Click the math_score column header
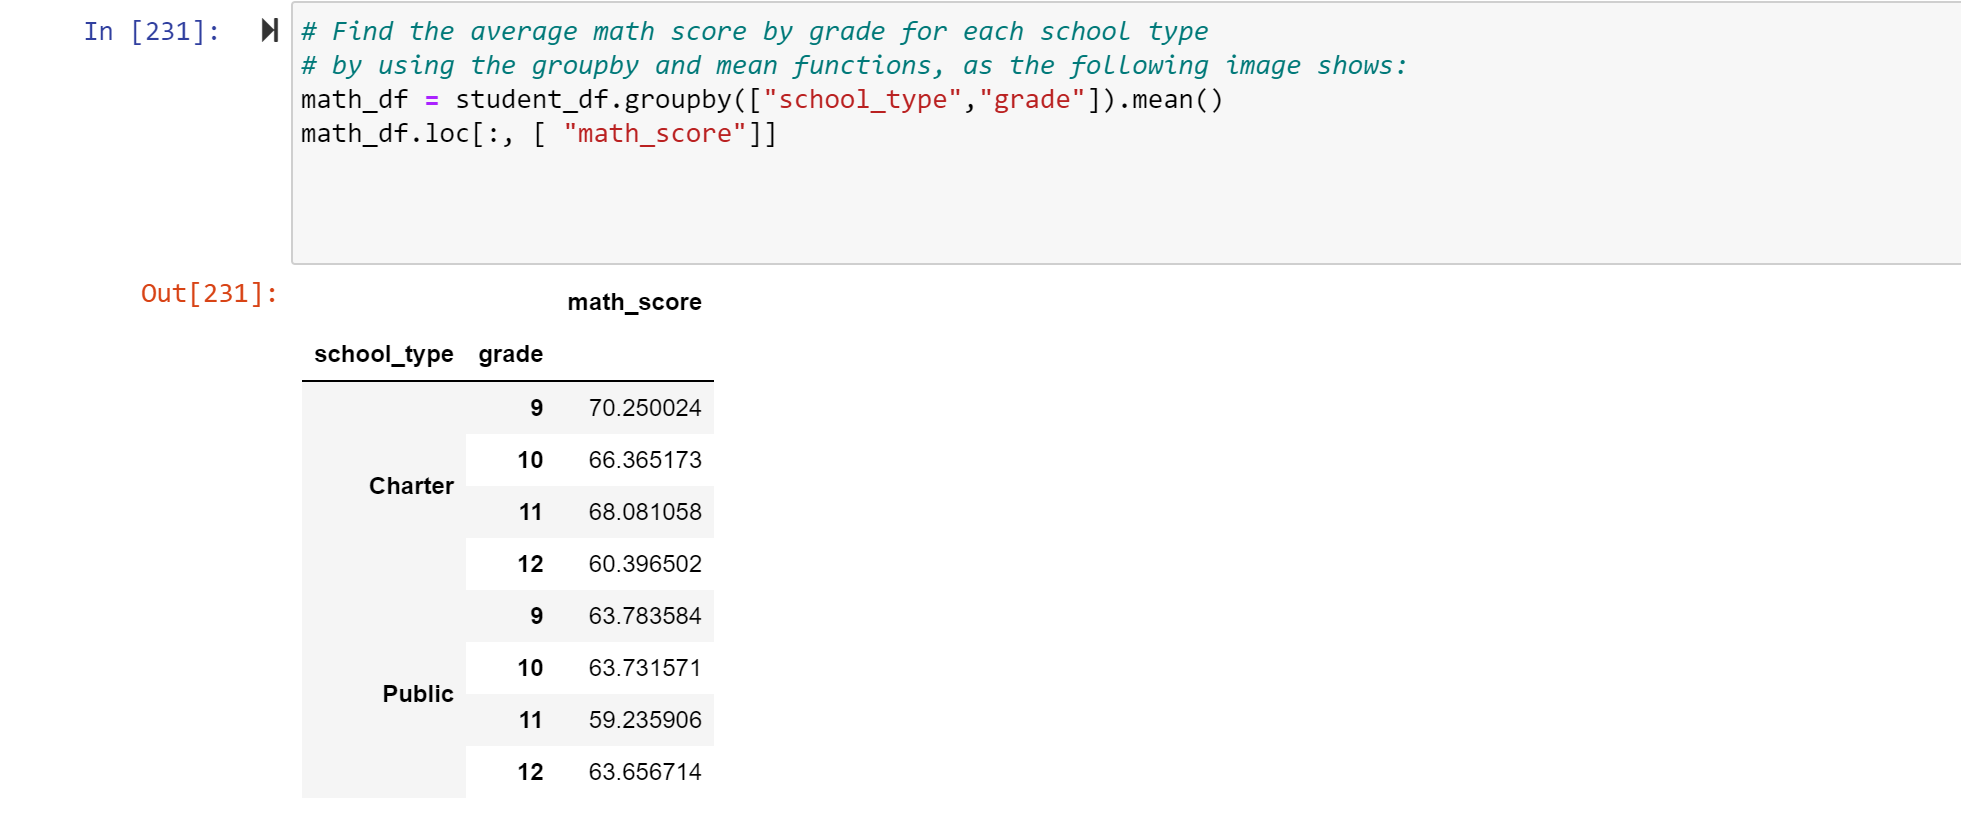The height and width of the screenshot is (835, 1961). (634, 302)
